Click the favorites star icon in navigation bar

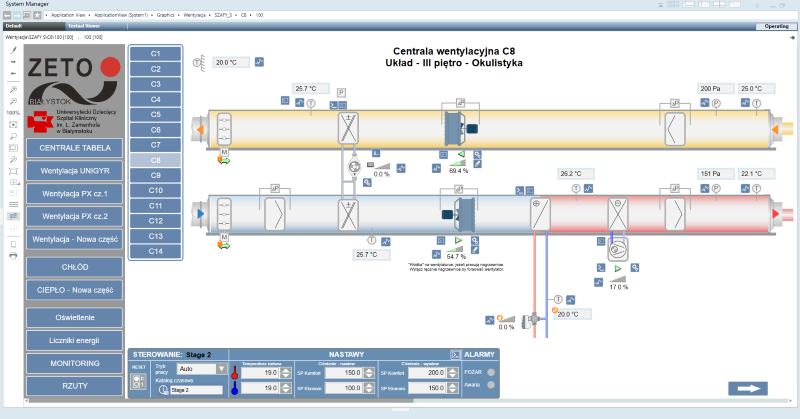[37, 15]
